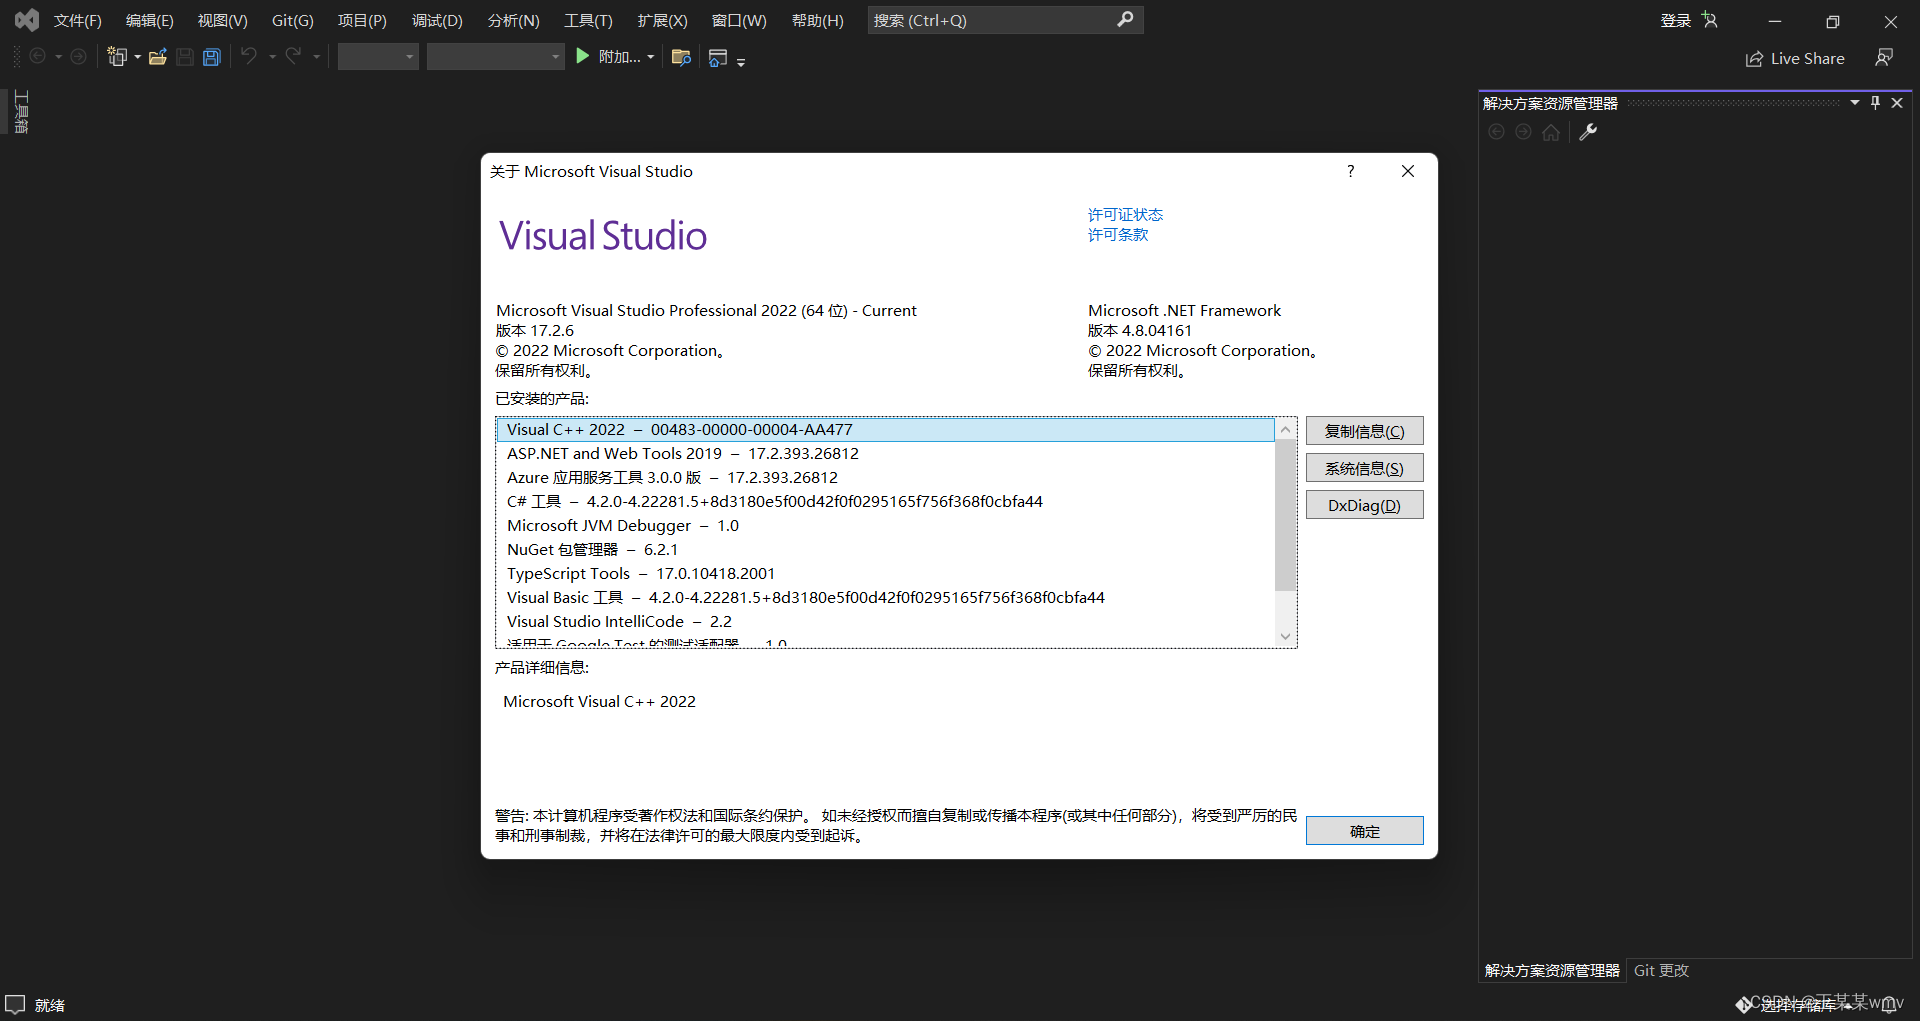Open a new project with the New Project icon
1920x1021 pixels.
point(117,56)
